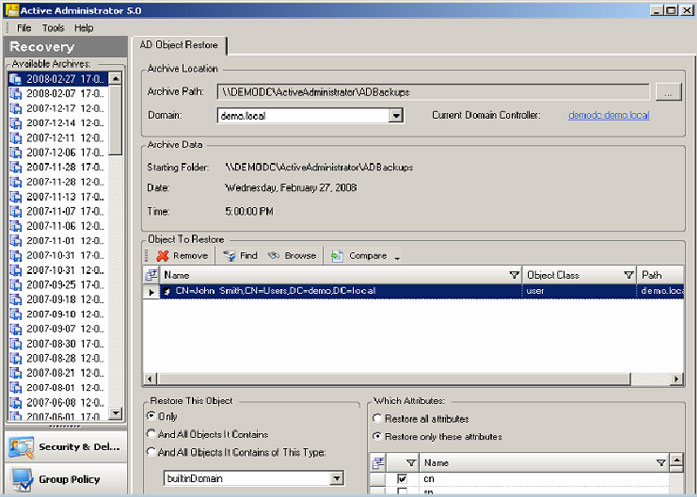Open the attributes checkbox column filter

point(411,463)
